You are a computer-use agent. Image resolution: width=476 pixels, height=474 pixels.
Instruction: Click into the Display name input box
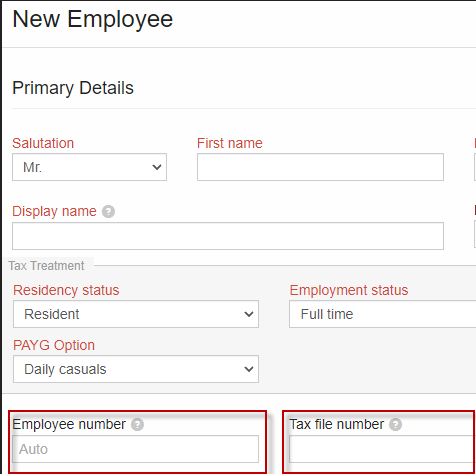click(228, 236)
